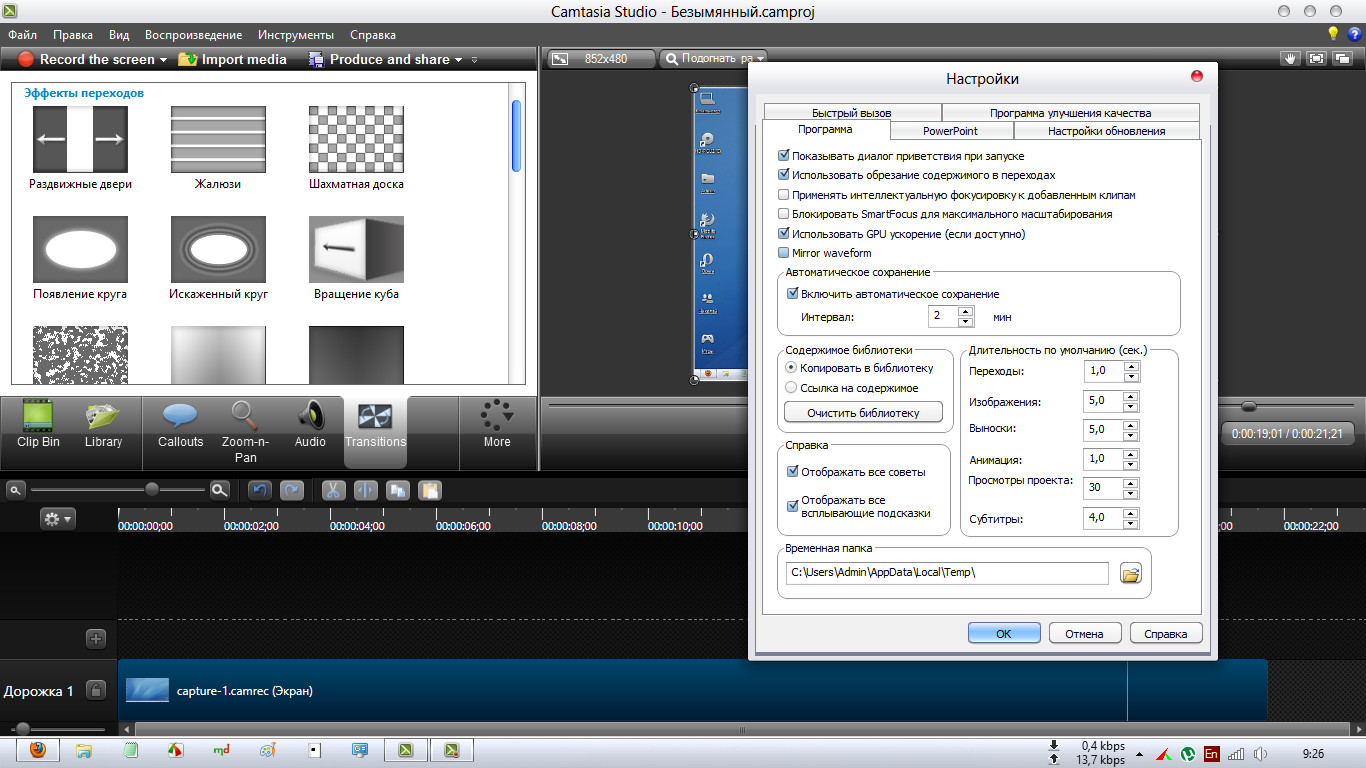The height and width of the screenshot is (768, 1366).
Task: Uncheck Использовать GPU ускорение checkbox
Action: pyautogui.click(x=784, y=234)
